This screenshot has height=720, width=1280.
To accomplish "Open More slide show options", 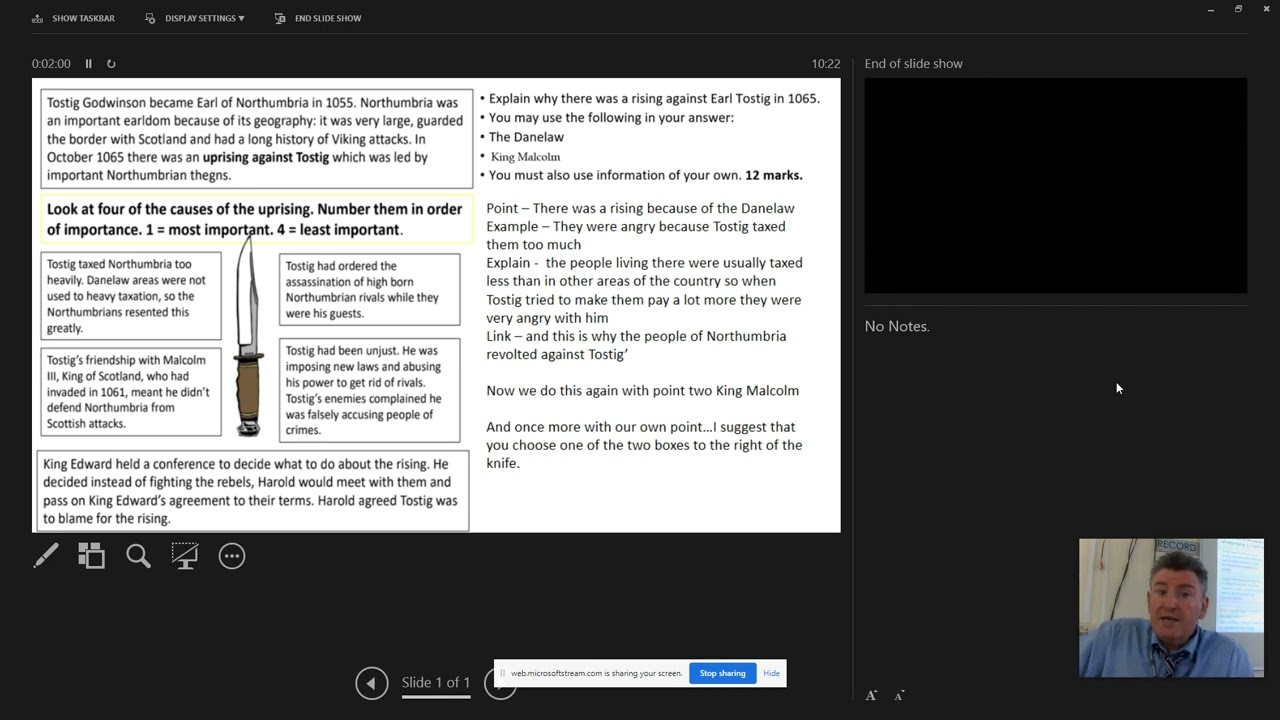I will click(x=232, y=556).
